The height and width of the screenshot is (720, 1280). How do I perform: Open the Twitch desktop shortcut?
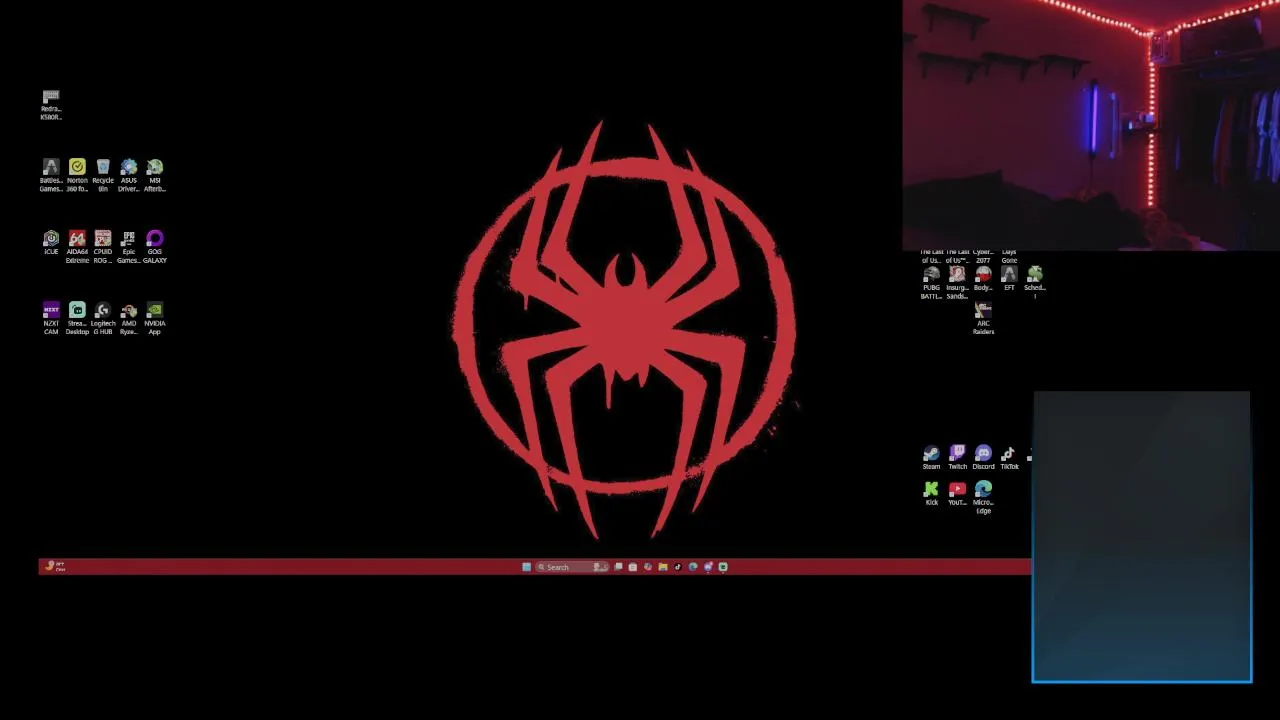tap(957, 458)
